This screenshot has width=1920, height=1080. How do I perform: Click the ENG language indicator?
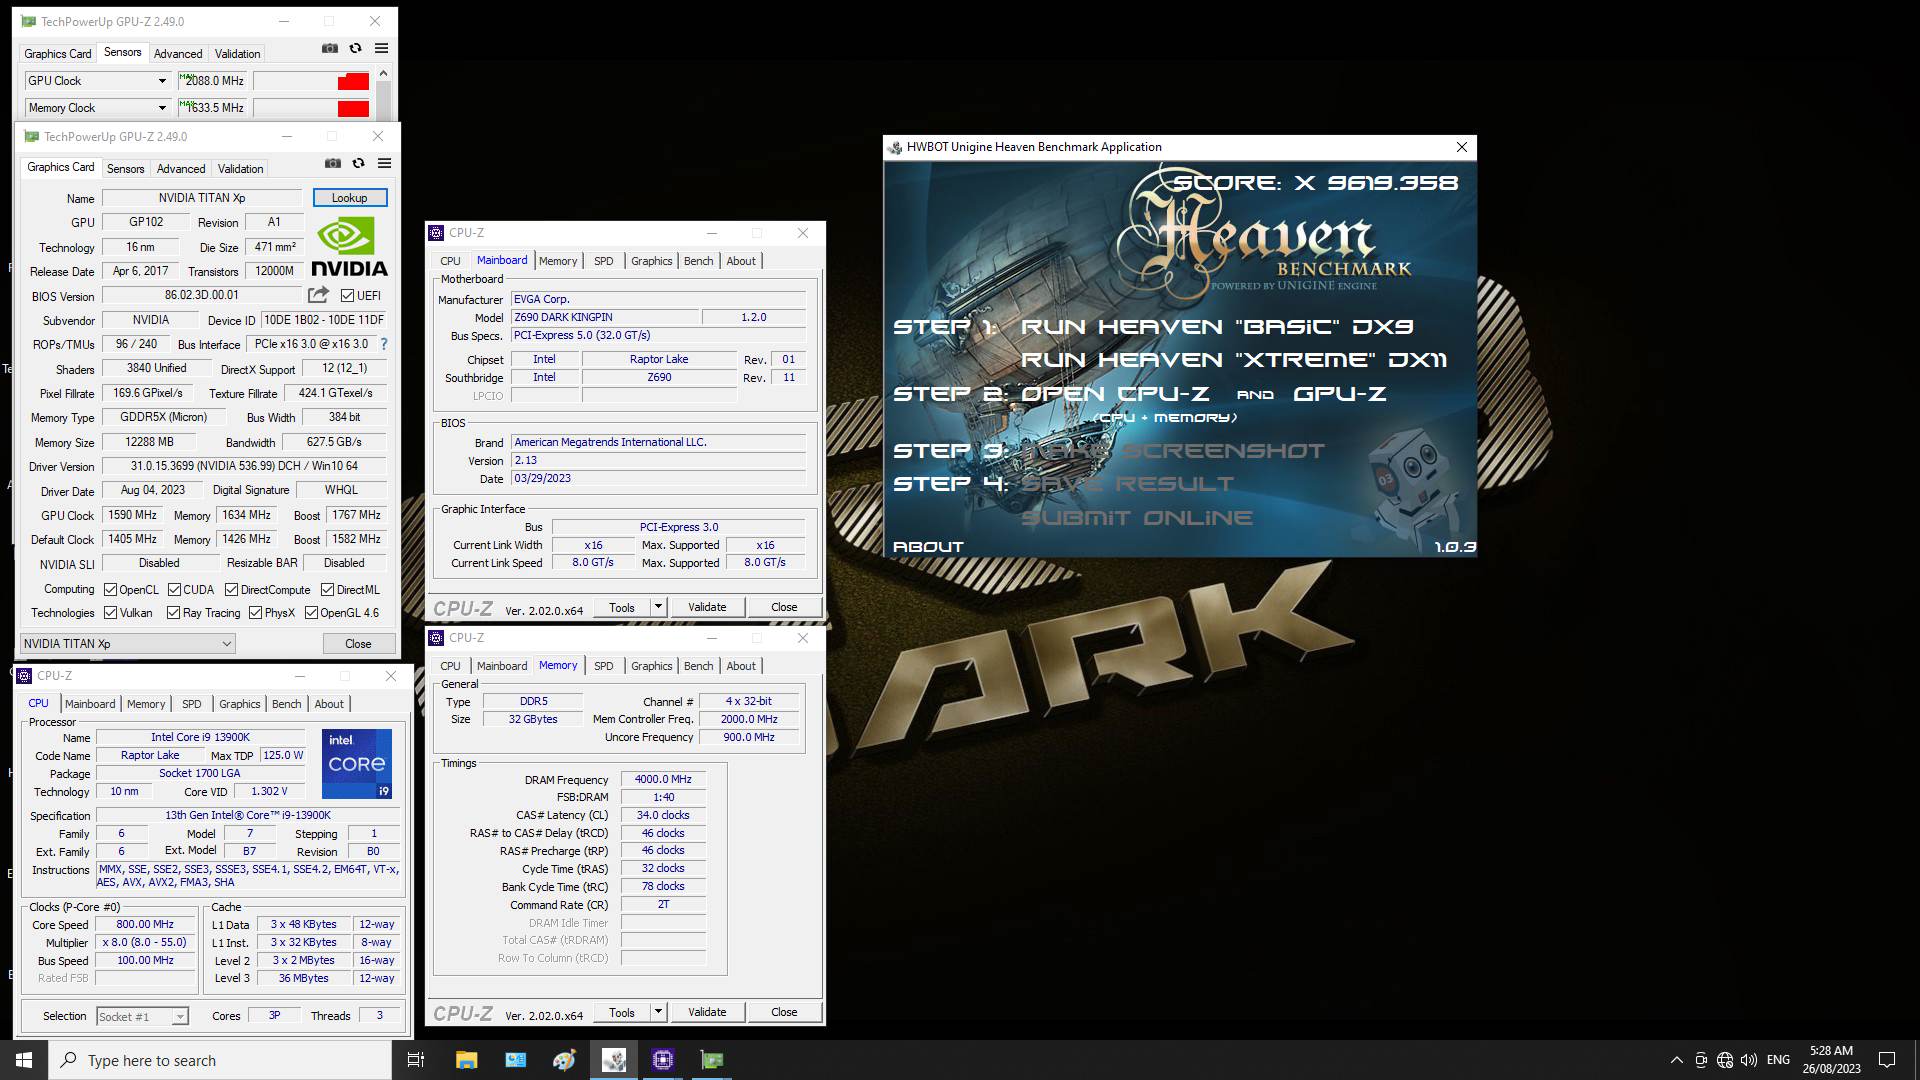click(1778, 1060)
